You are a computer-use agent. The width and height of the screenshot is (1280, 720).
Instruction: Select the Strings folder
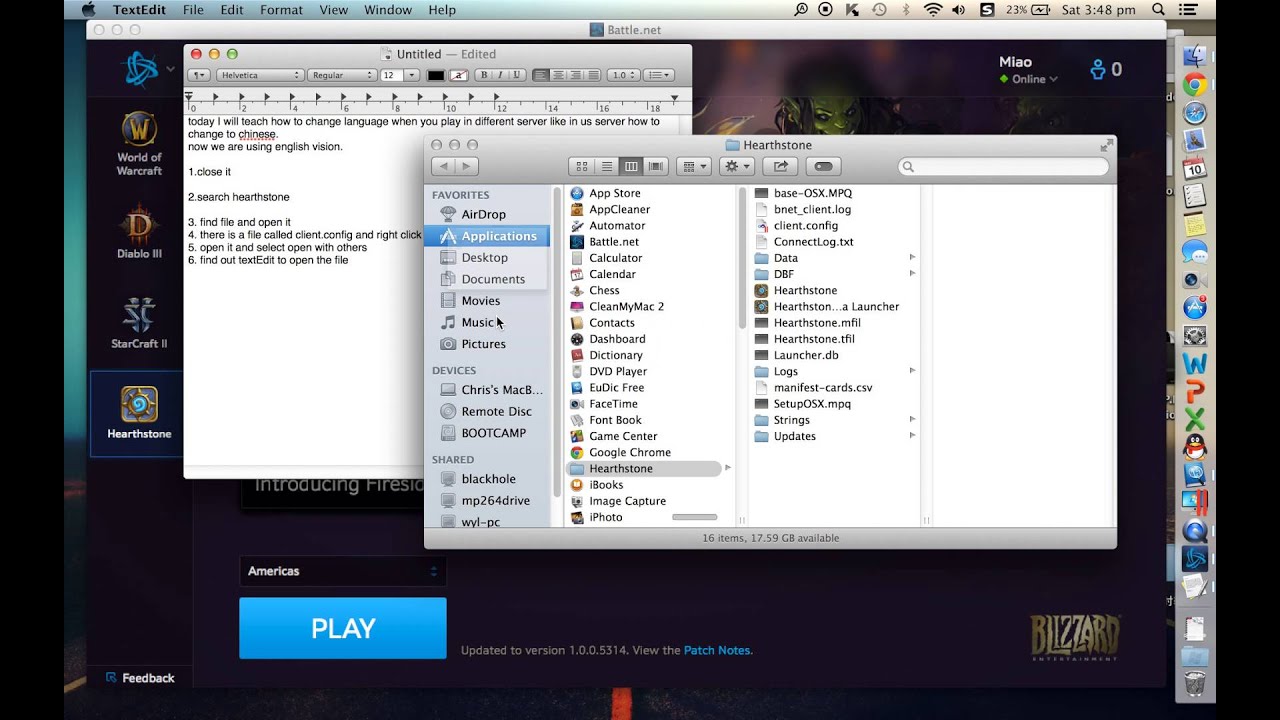tap(782, 420)
